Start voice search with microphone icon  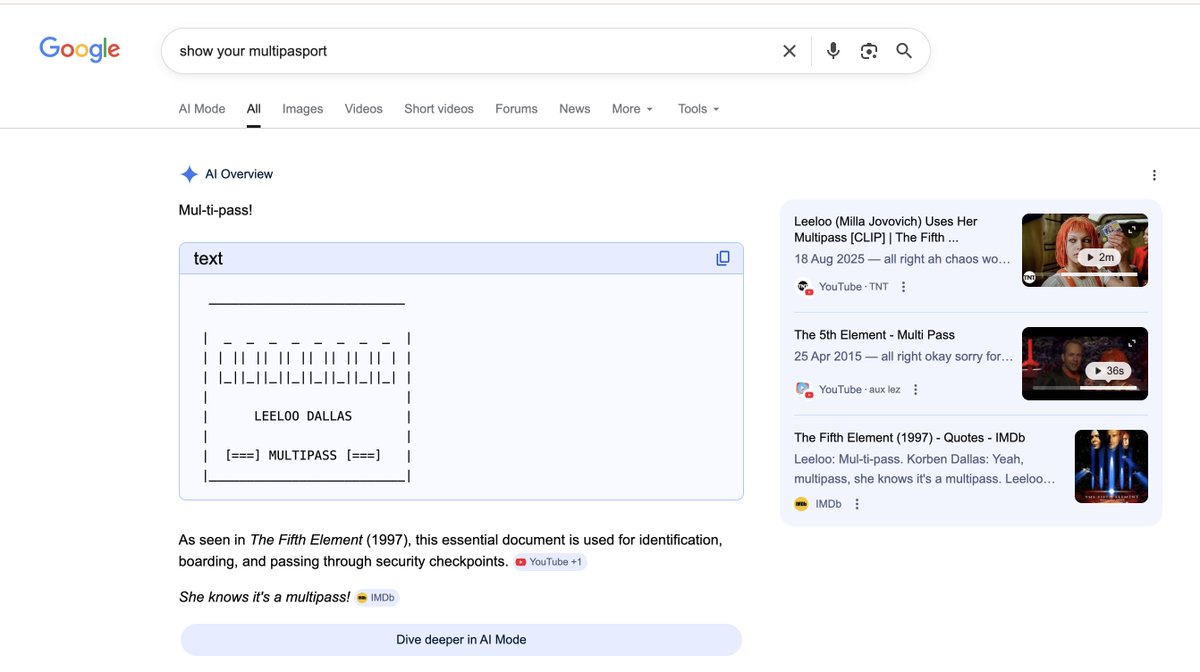(833, 51)
